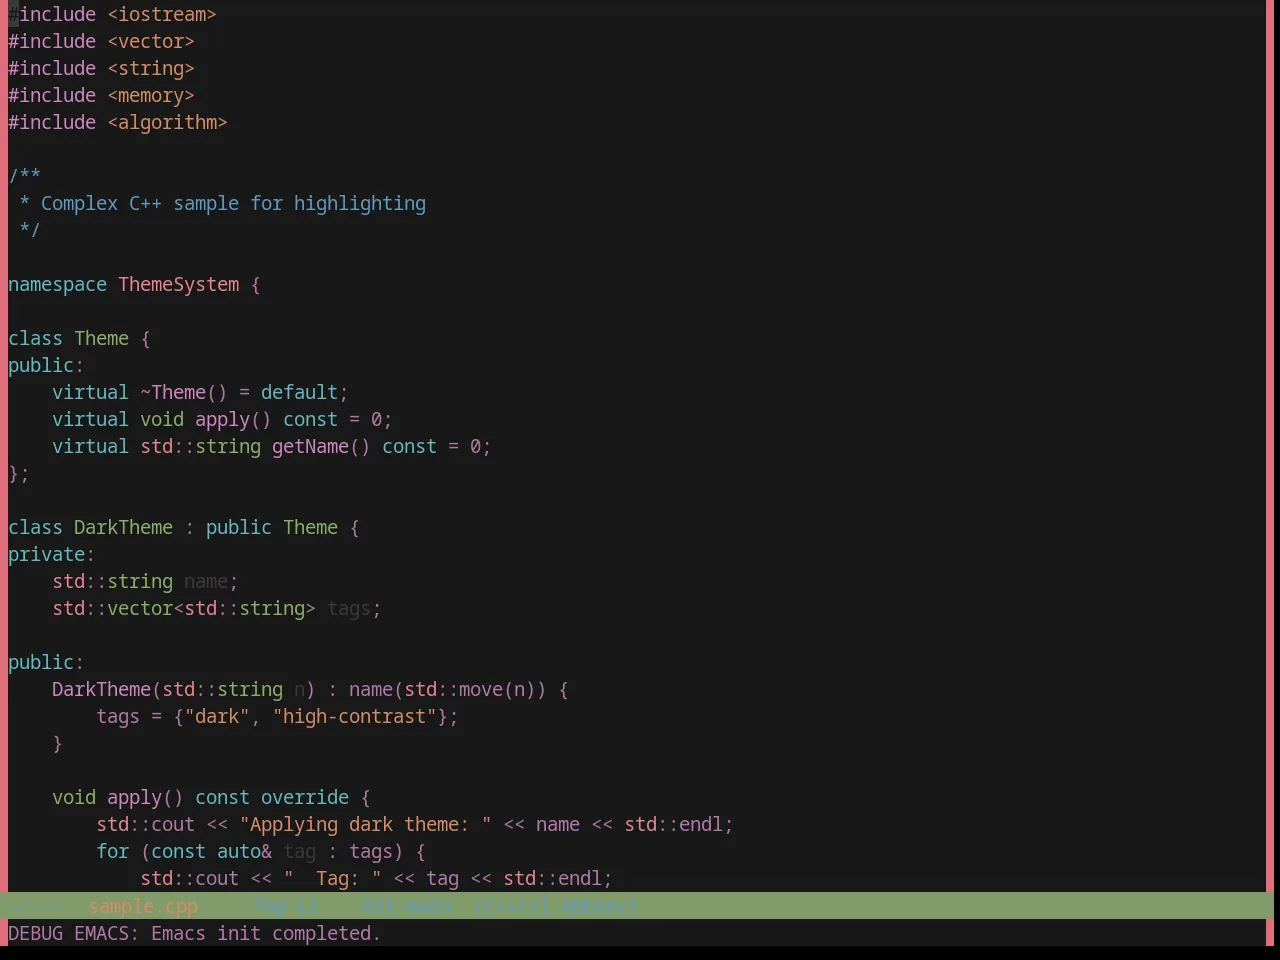Click the buffer status dashes in mode line
The image size is (1280, 960).
click(37, 906)
